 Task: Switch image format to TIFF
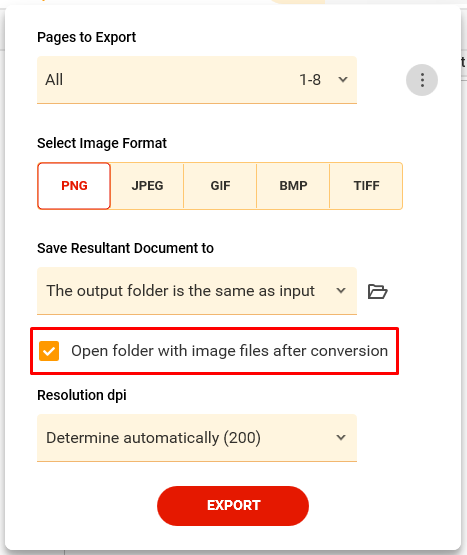(366, 186)
